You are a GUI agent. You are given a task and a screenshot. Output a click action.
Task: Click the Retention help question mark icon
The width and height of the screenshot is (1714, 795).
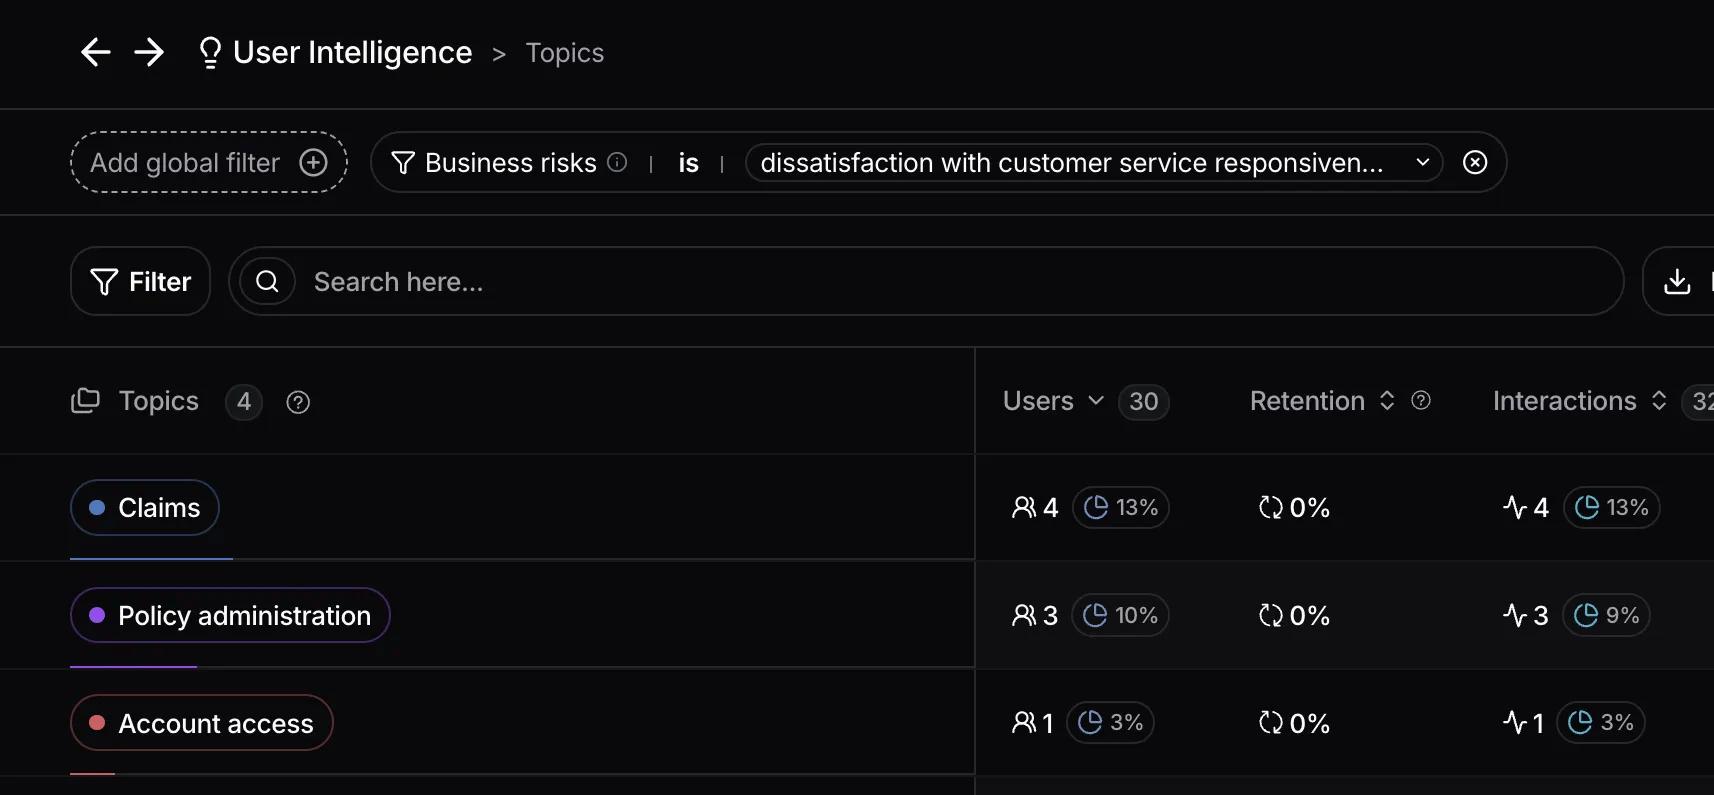1421,401
